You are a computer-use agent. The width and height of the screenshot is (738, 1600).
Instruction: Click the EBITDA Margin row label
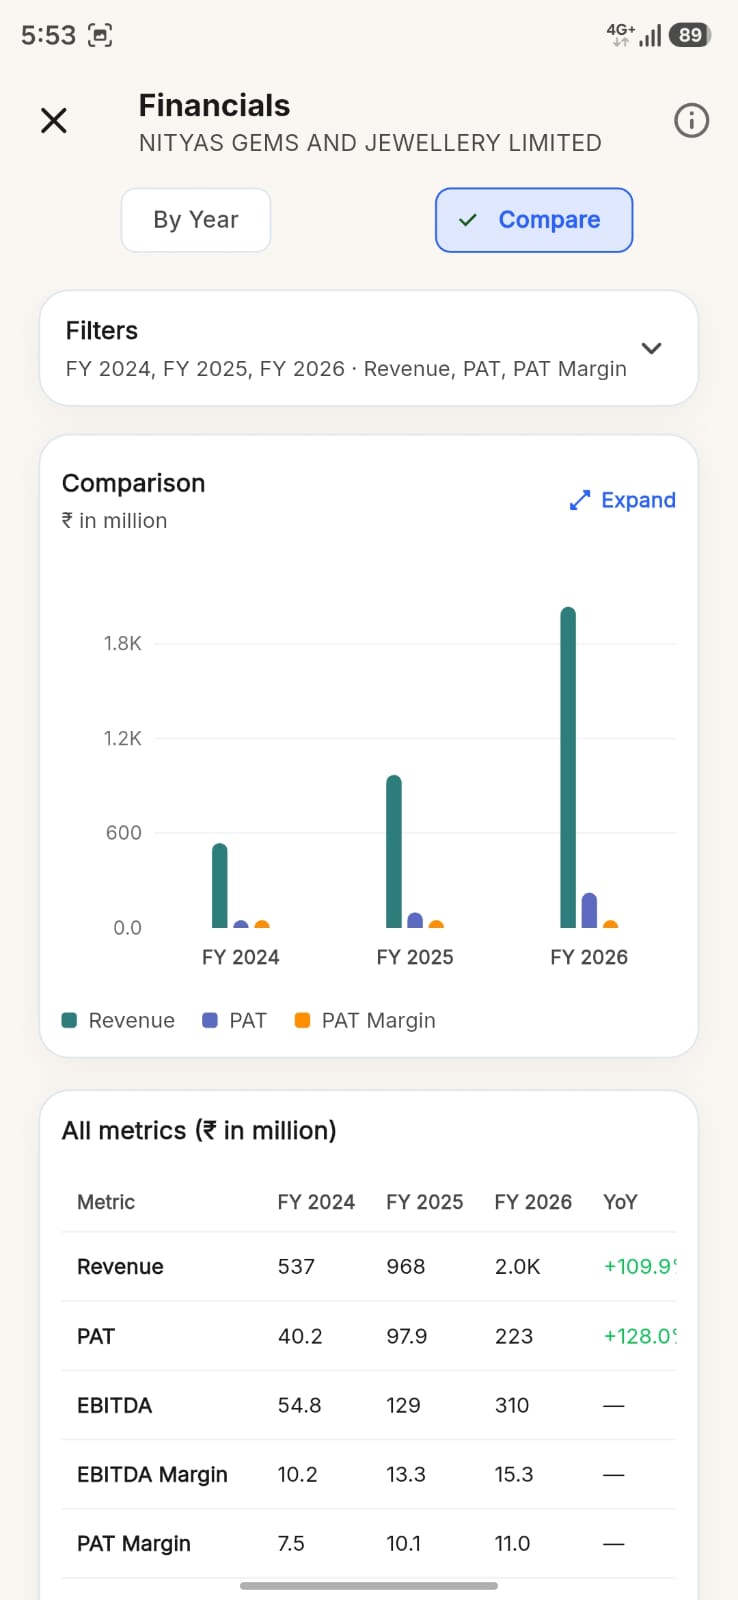click(x=152, y=1474)
